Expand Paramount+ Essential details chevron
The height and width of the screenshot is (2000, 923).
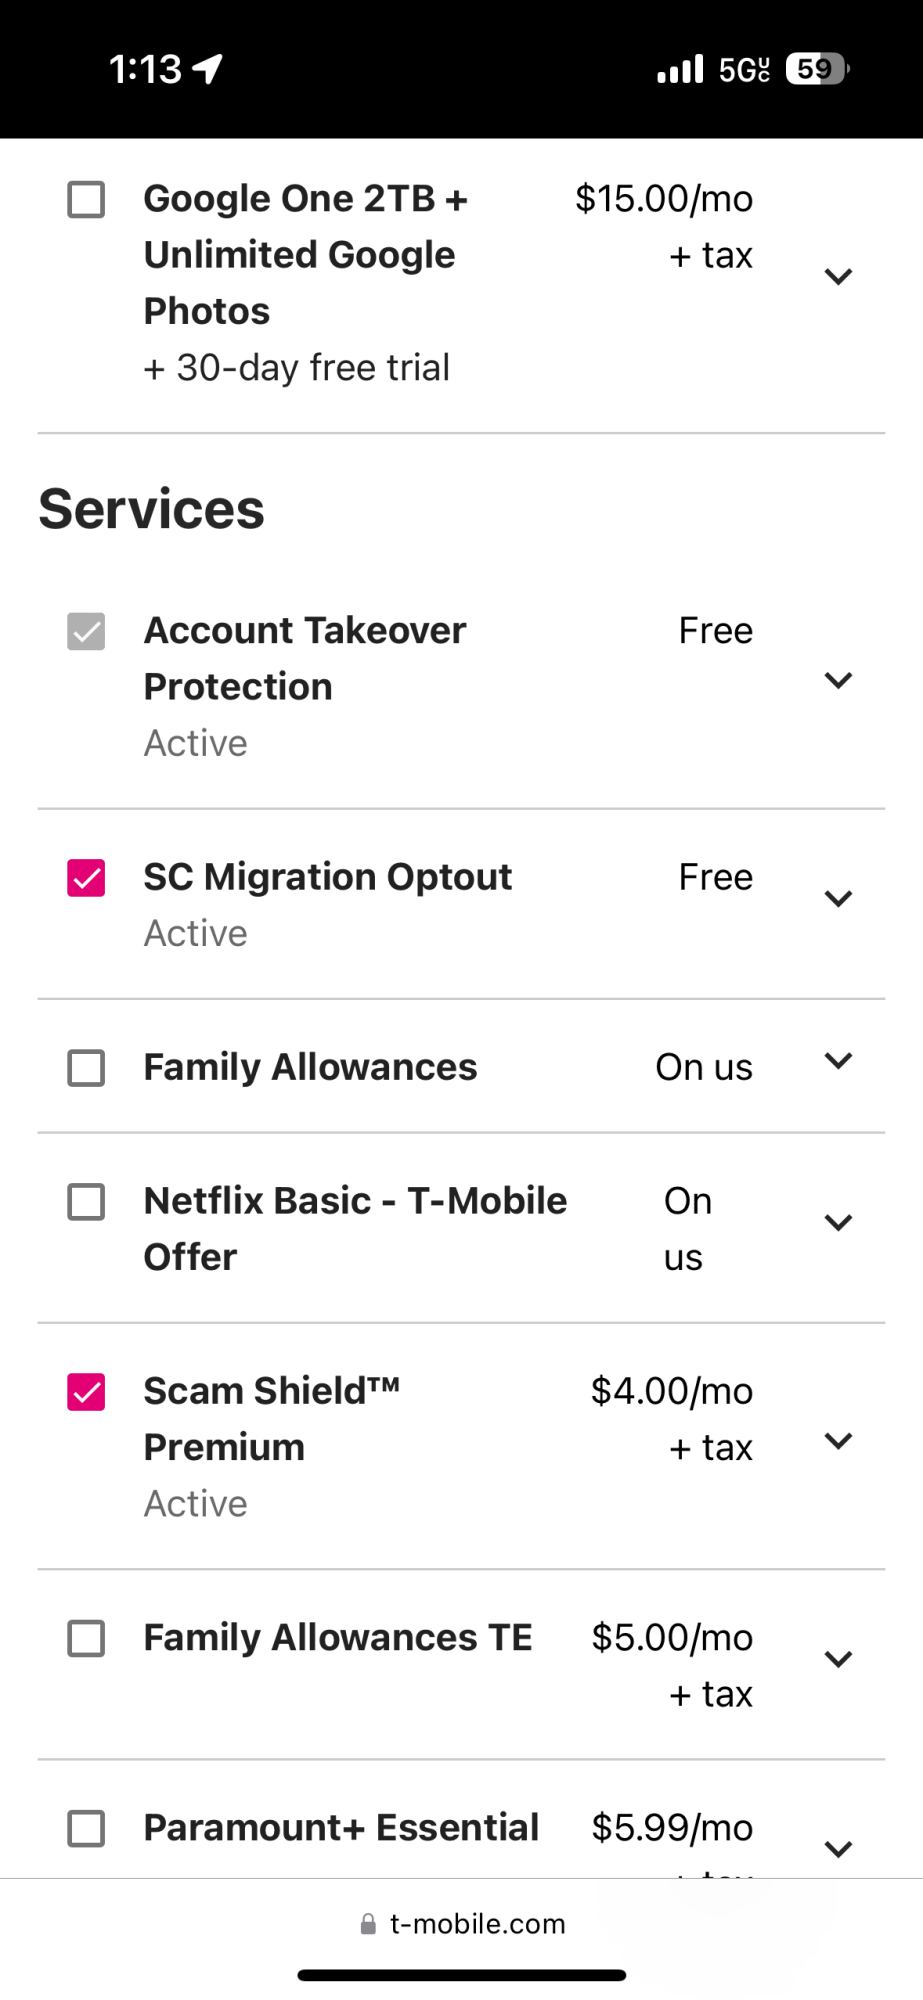click(838, 1849)
